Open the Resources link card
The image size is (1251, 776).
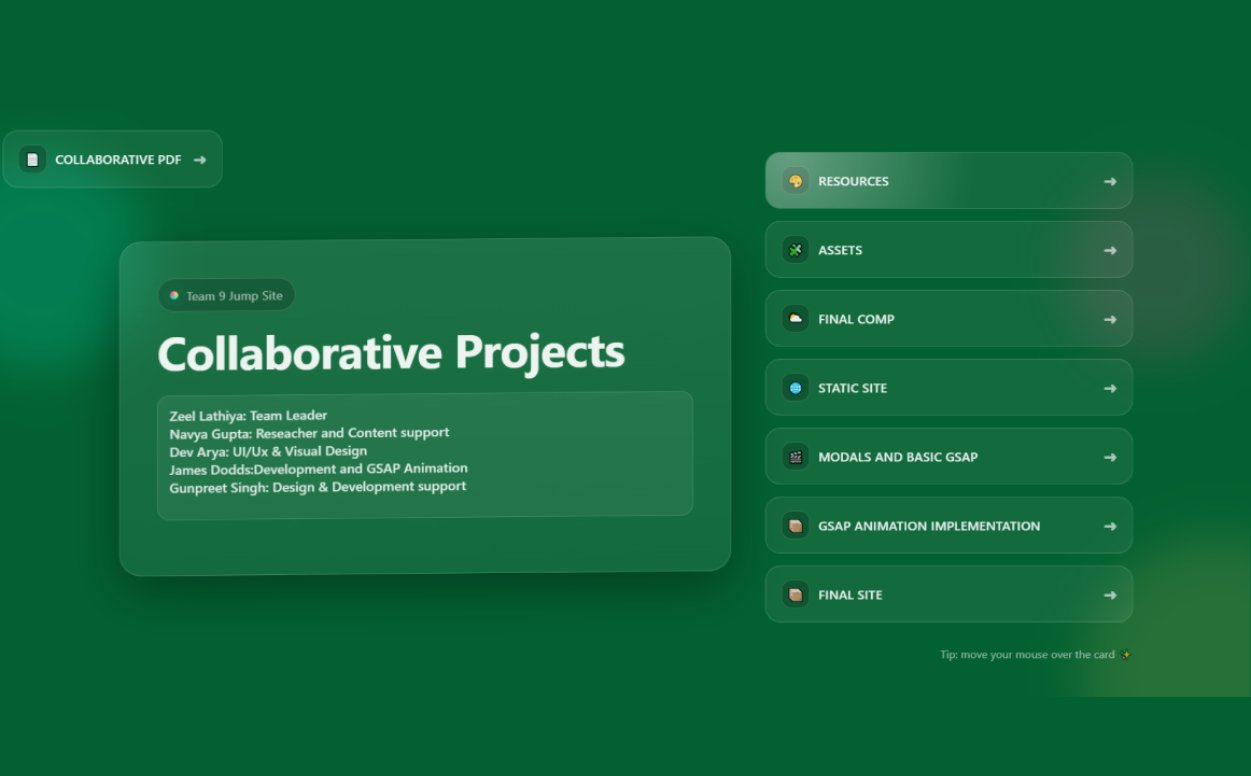[948, 181]
